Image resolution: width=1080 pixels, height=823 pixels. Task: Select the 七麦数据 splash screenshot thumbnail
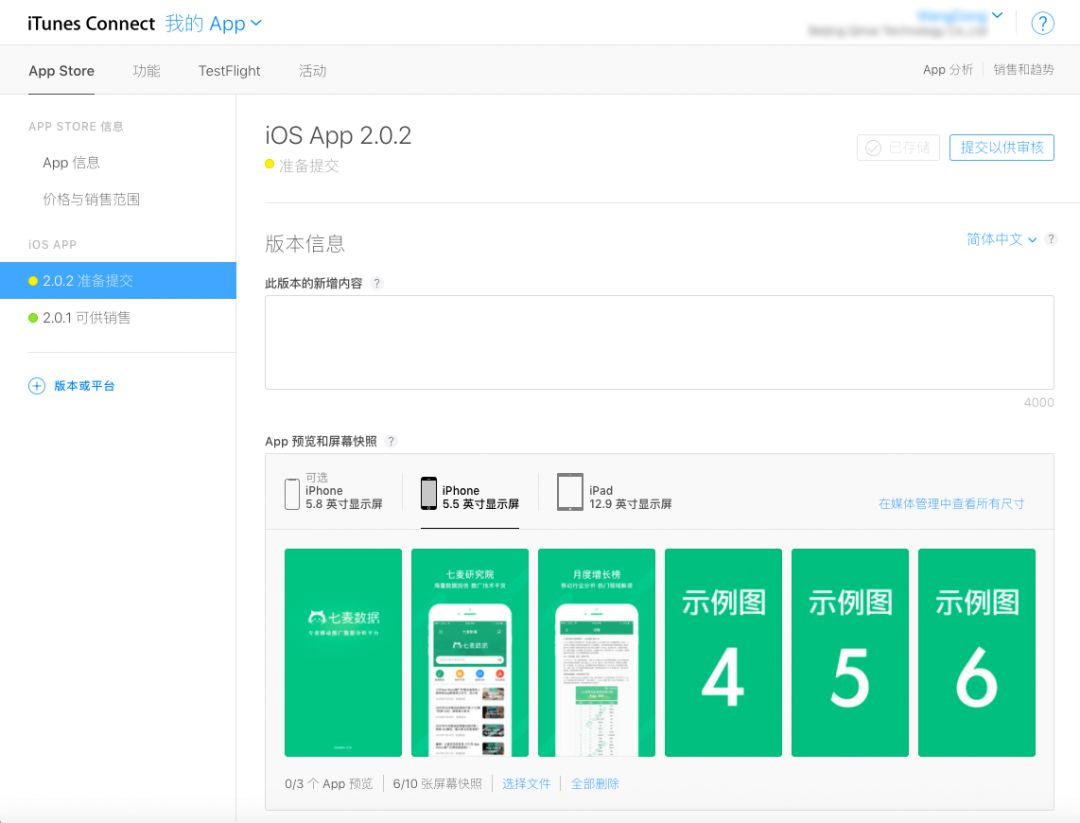click(x=343, y=652)
